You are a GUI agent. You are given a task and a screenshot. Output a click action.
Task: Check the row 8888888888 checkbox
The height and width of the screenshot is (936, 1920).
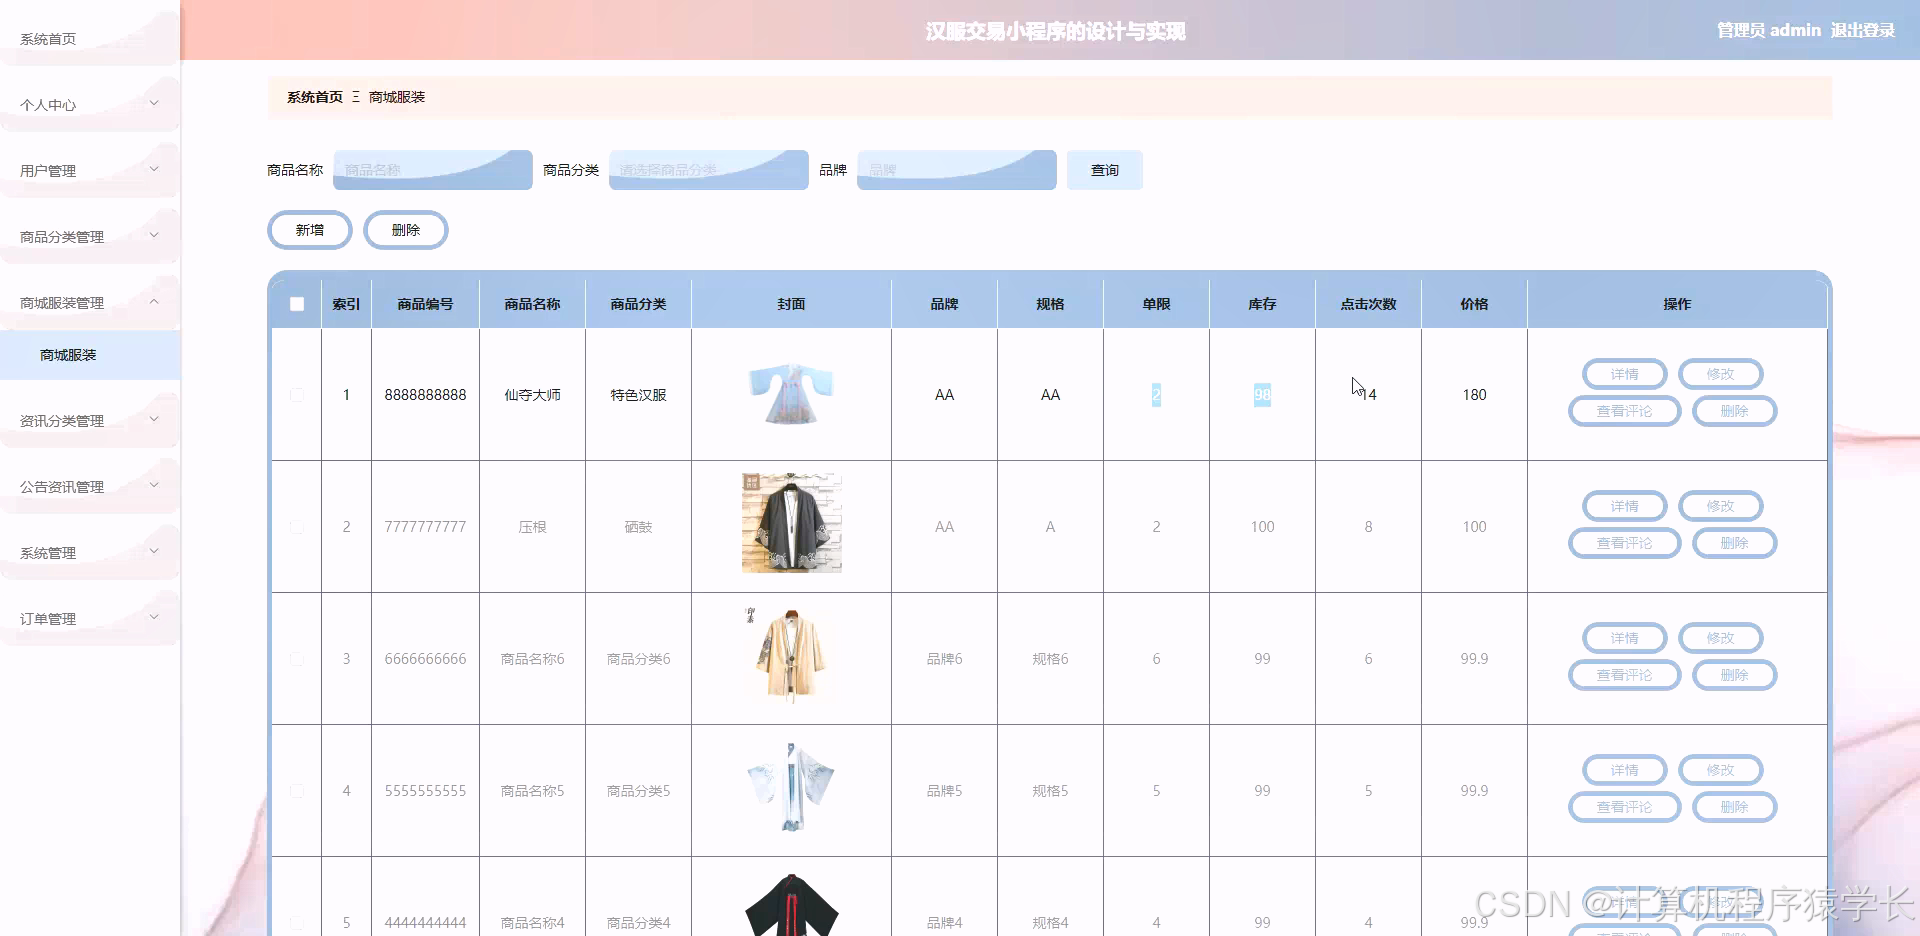(x=297, y=395)
